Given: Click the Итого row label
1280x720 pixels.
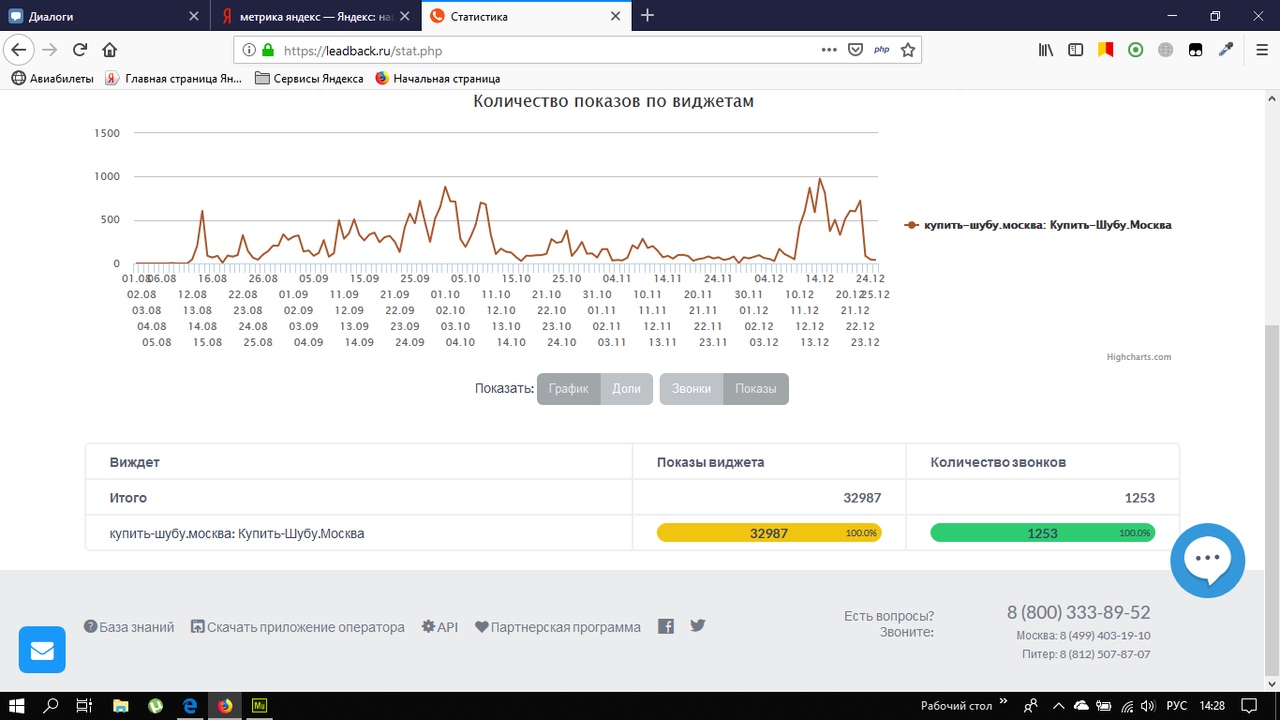Looking at the screenshot, I should pyautogui.click(x=129, y=497).
